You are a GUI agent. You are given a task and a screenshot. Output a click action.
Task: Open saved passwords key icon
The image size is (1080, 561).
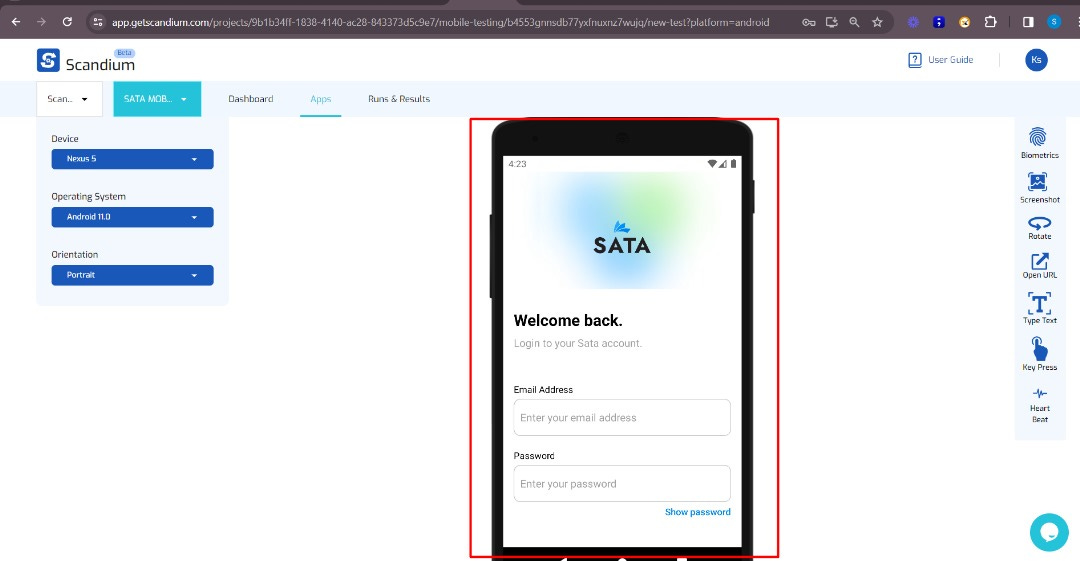coord(809,22)
